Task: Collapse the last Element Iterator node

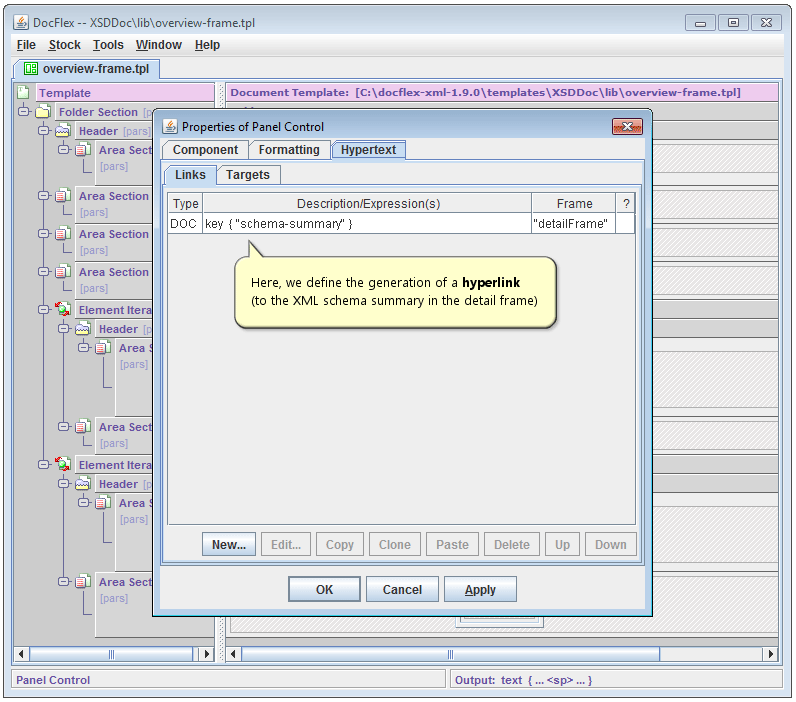Action: point(44,465)
